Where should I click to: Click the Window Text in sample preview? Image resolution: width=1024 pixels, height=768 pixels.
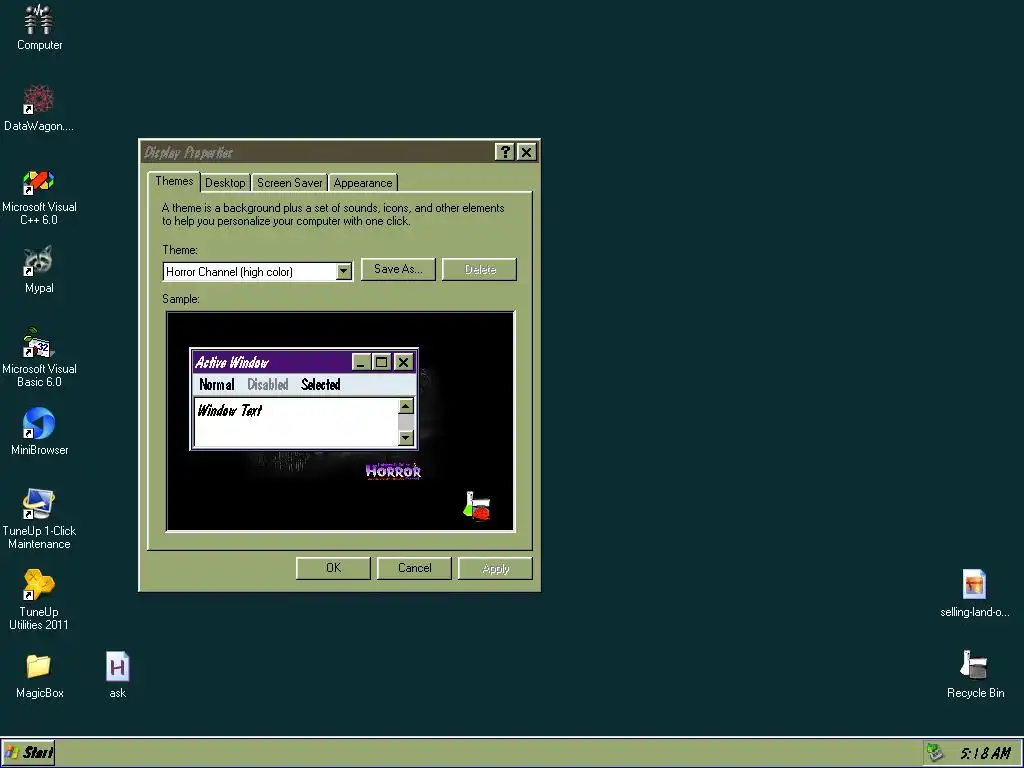(229, 410)
